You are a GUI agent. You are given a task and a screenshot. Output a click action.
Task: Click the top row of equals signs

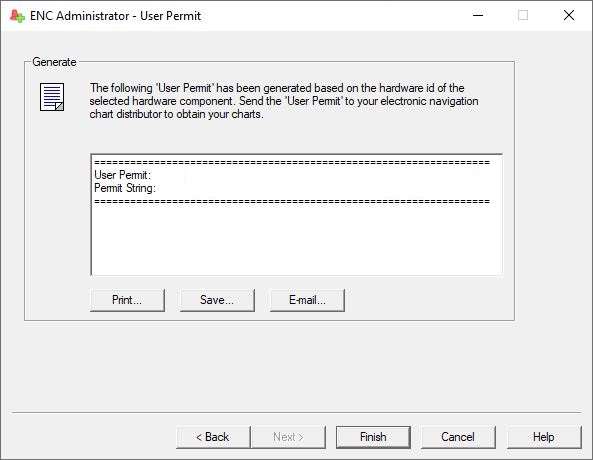pos(292,163)
